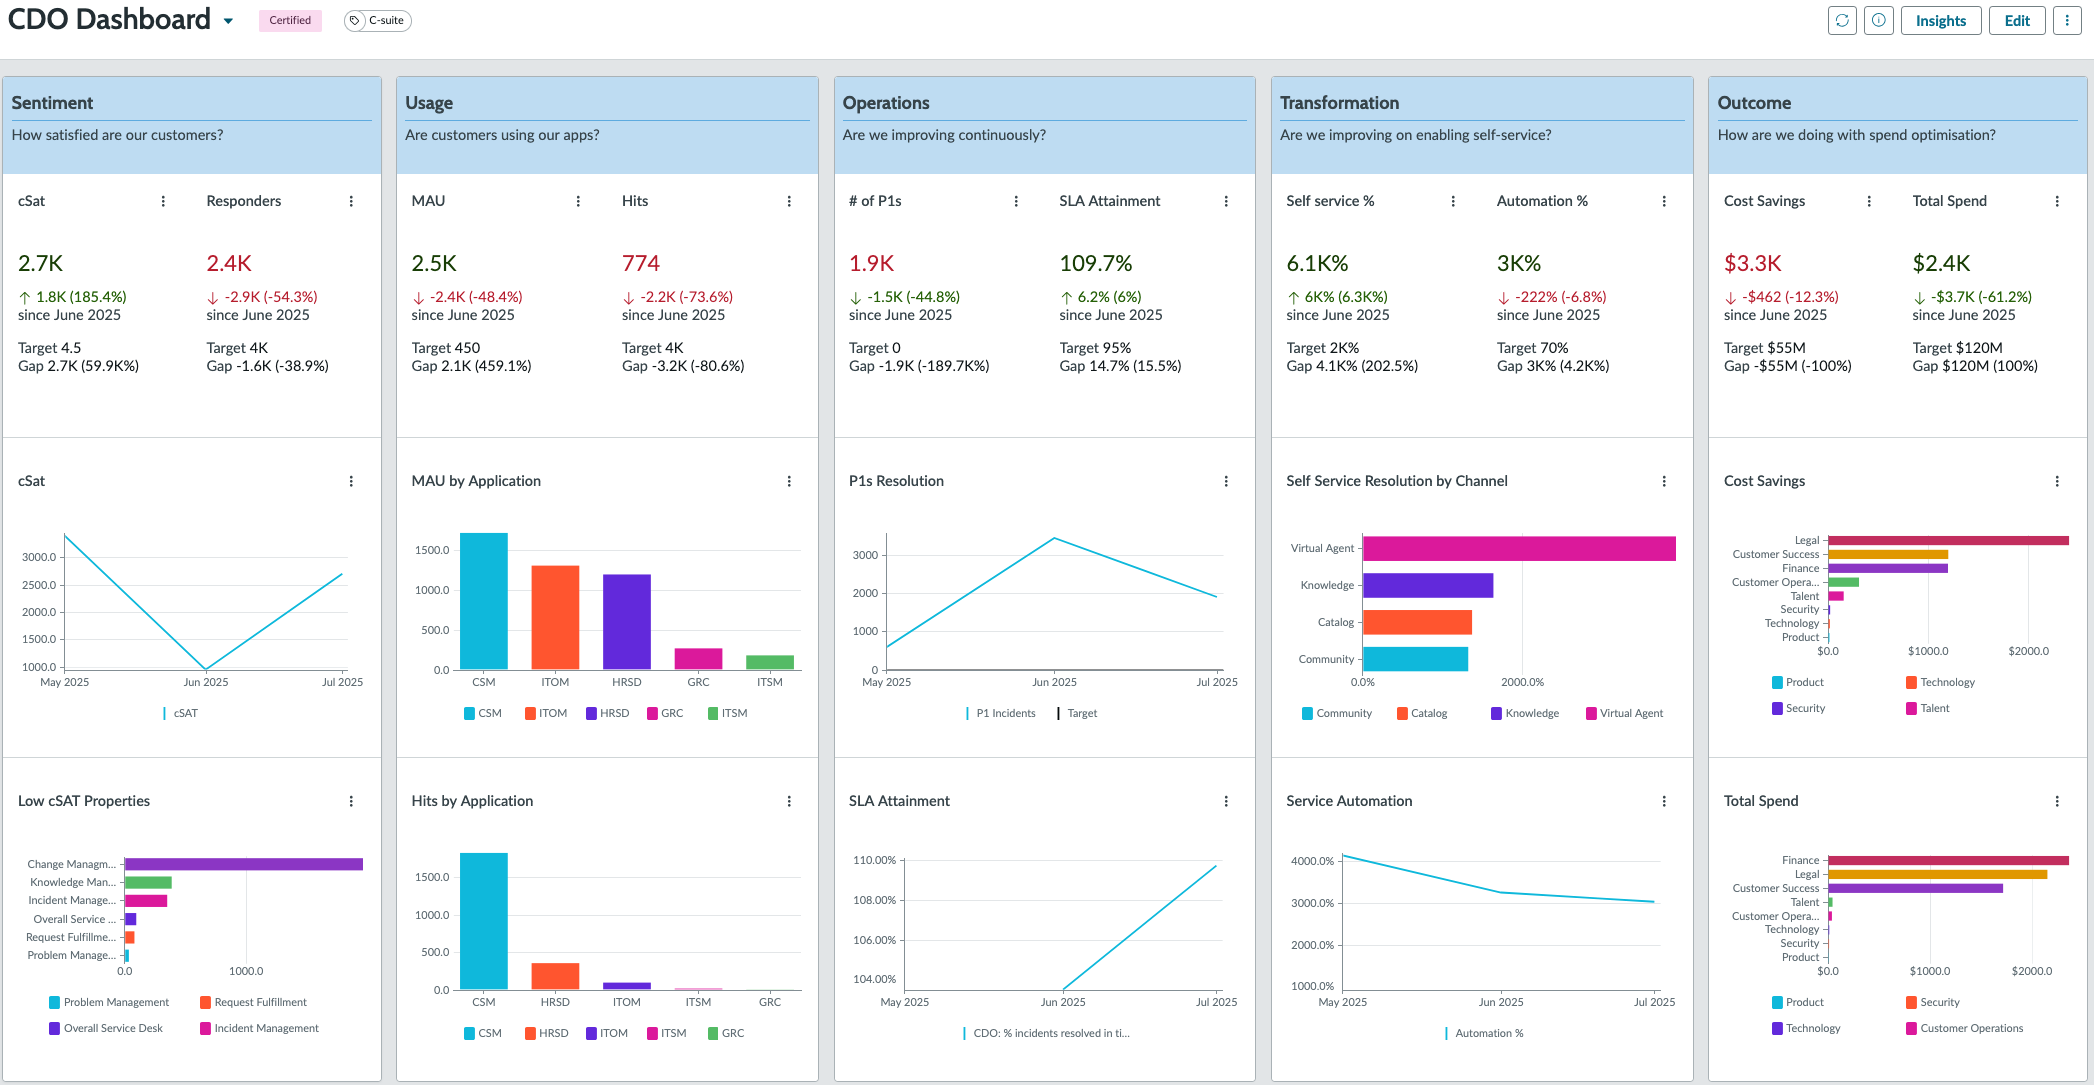Open the Responders widget options menu

point(351,201)
